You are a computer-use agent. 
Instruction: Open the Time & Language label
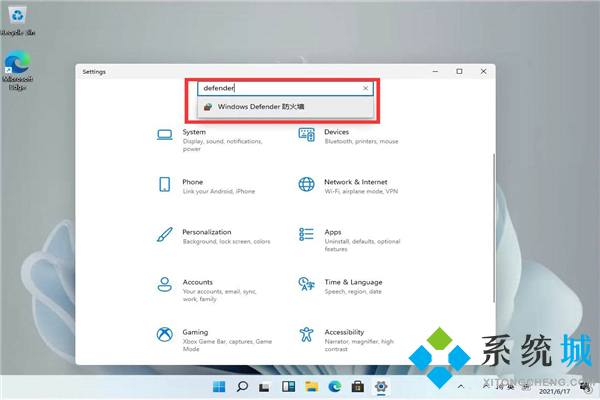(354, 282)
